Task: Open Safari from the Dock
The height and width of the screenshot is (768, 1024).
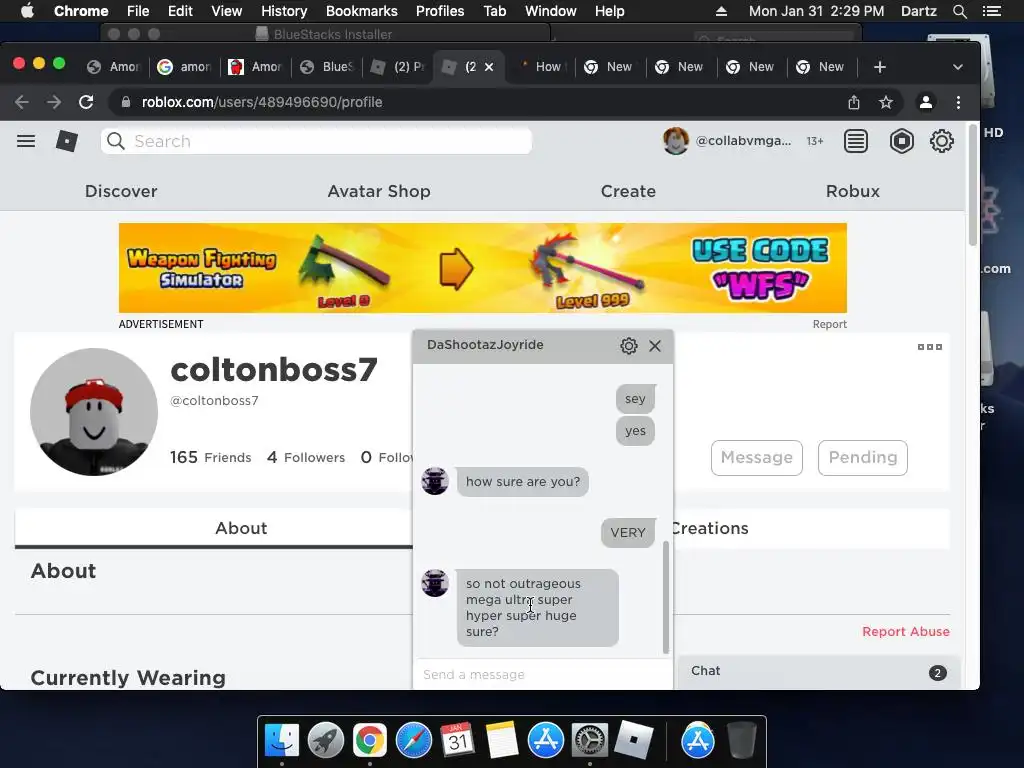Action: point(413,740)
